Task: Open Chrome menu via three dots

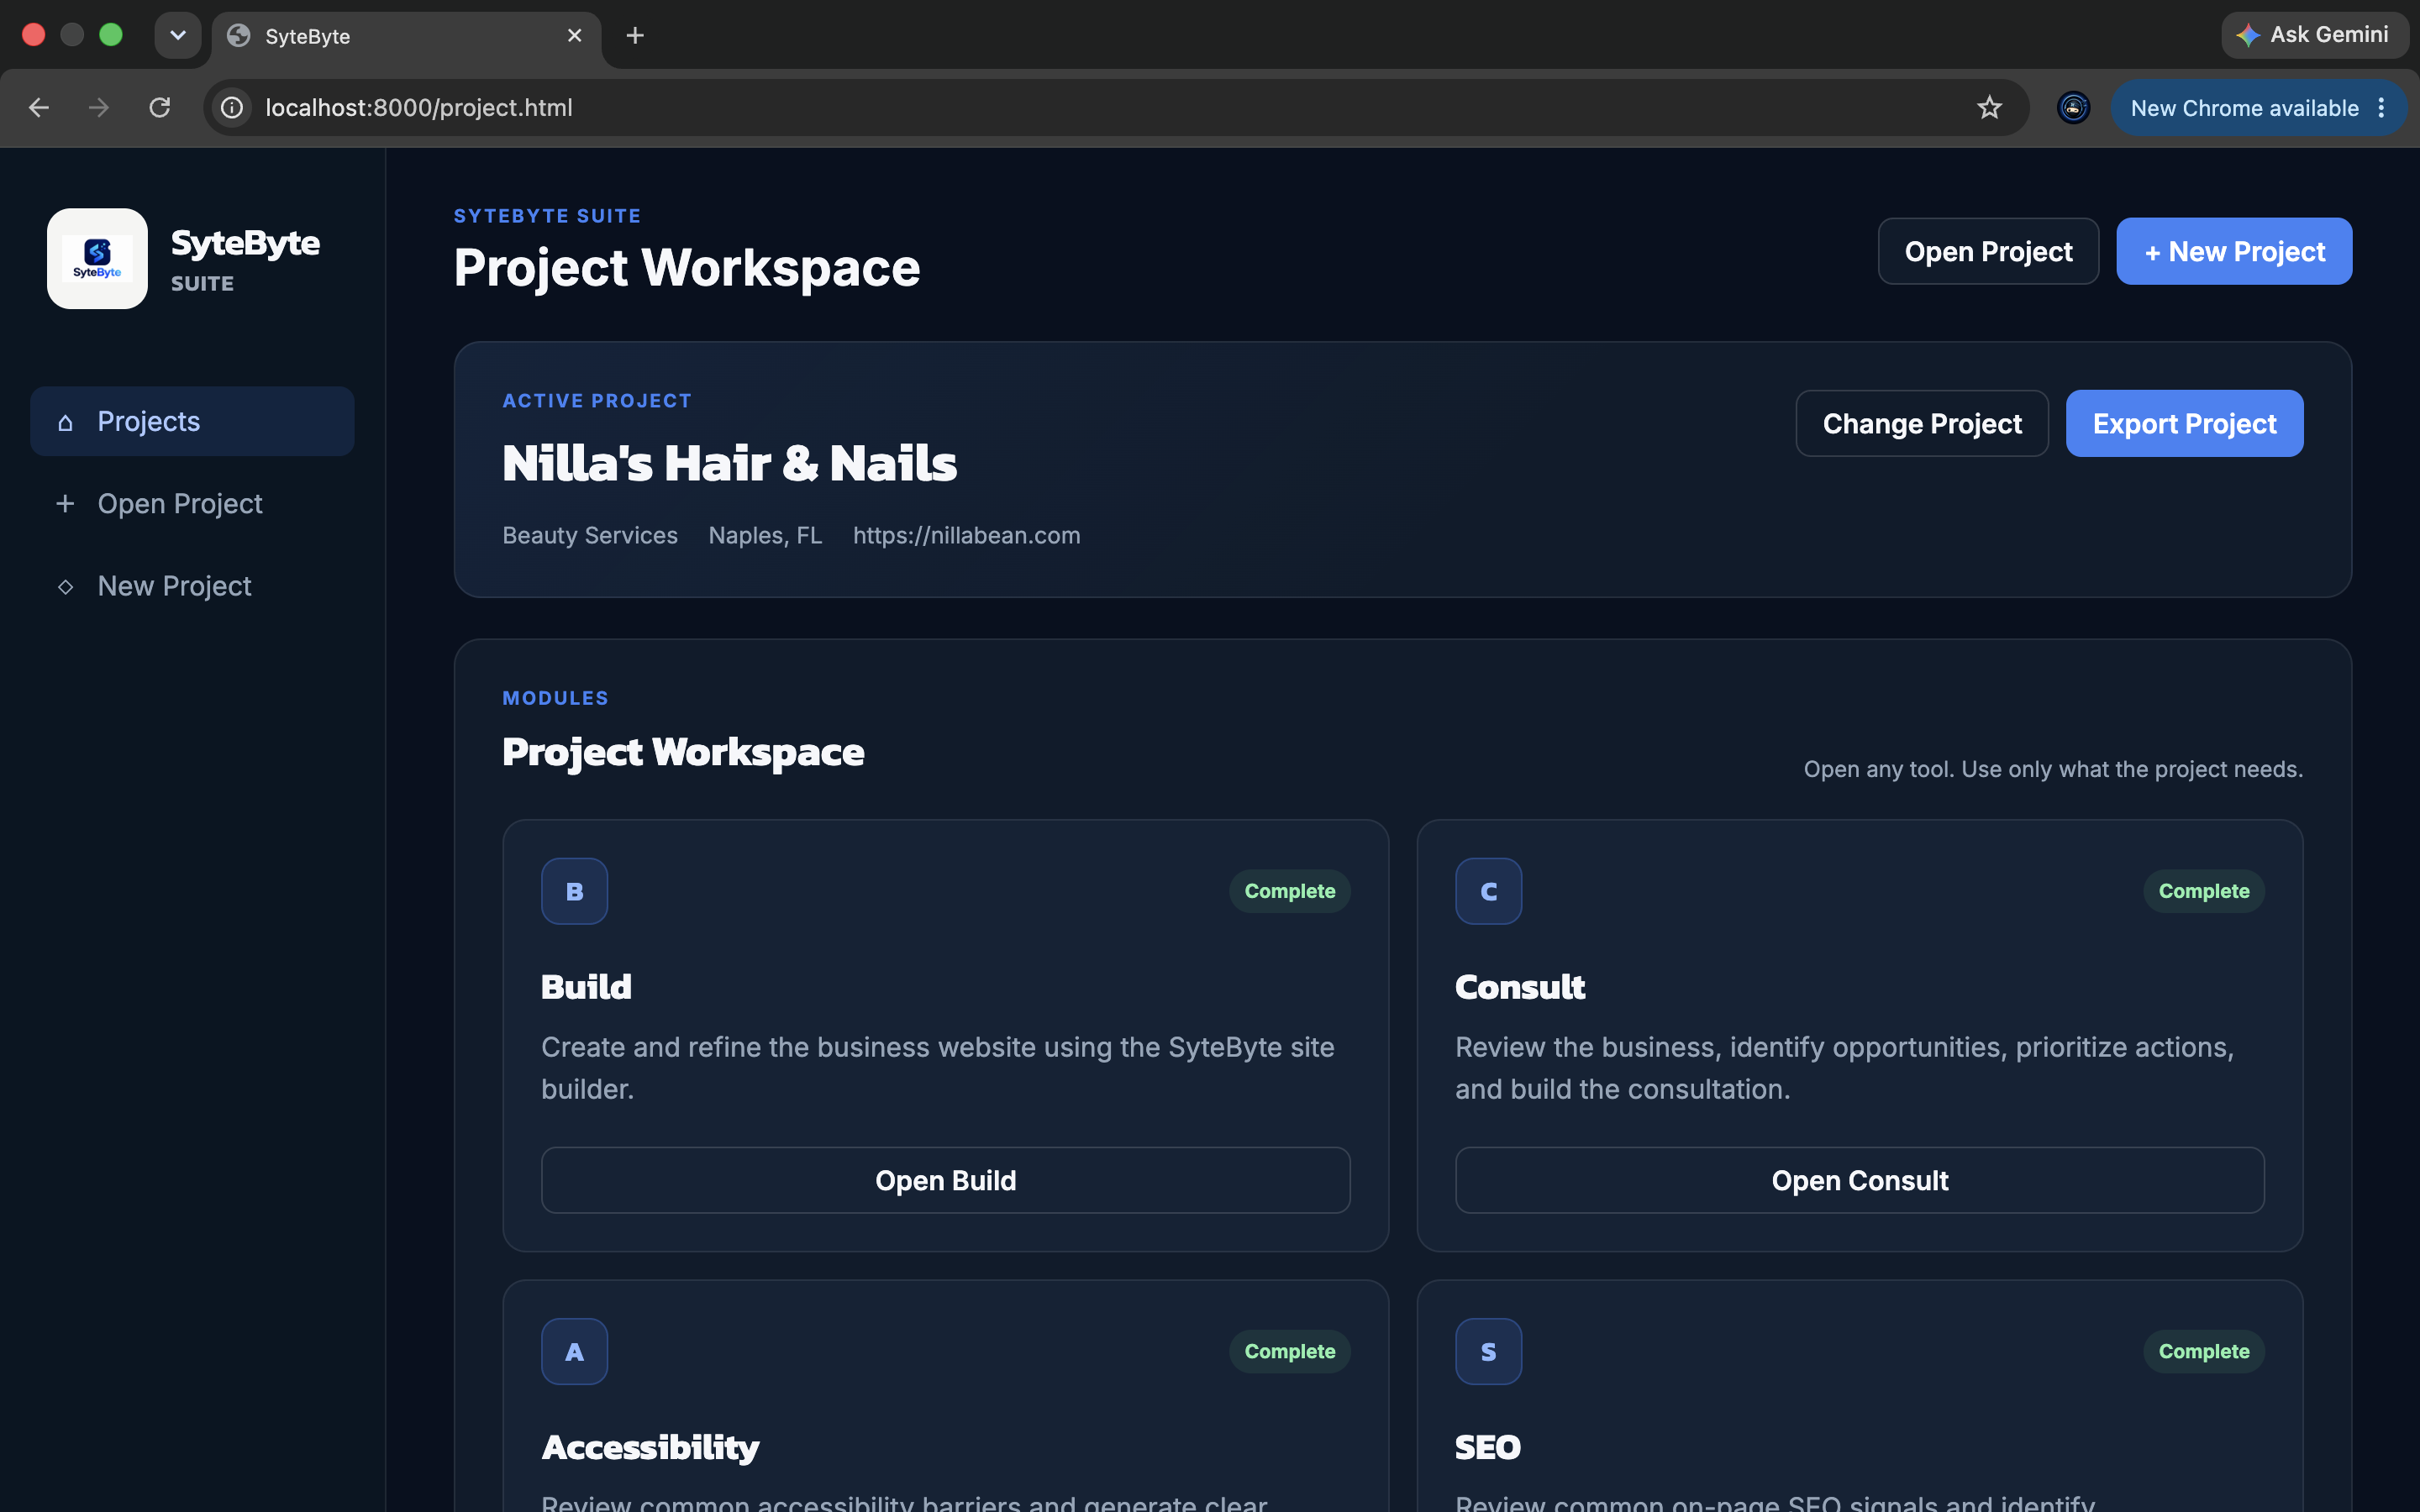Action: [2382, 108]
